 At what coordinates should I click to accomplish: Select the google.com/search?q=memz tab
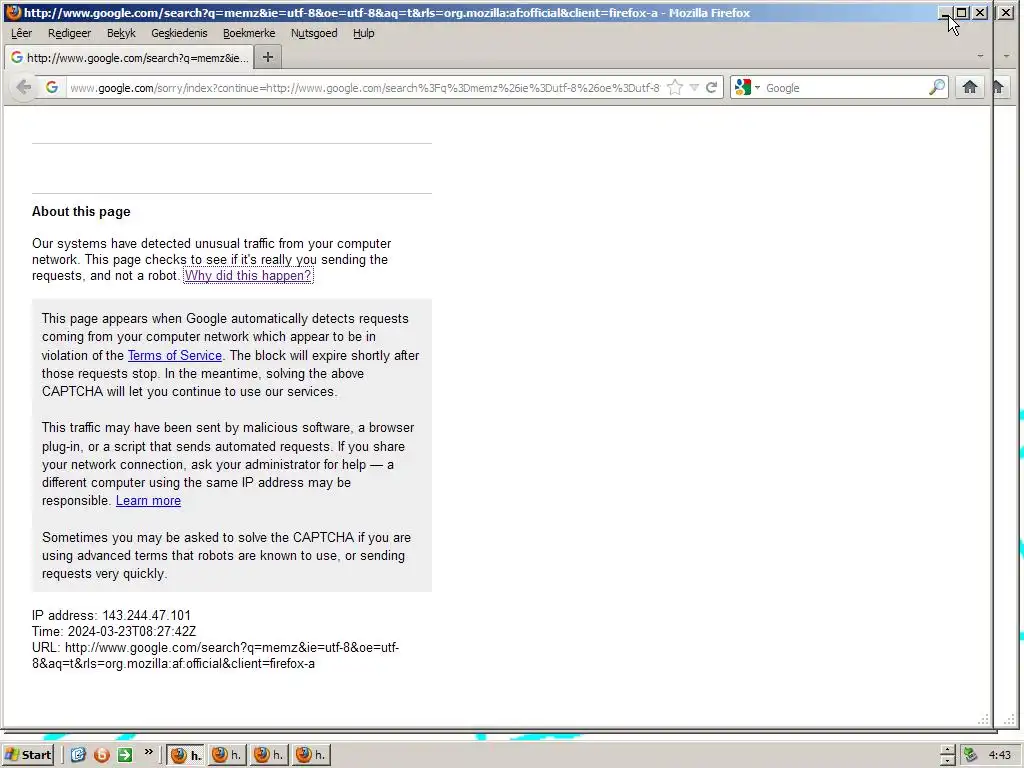click(129, 57)
